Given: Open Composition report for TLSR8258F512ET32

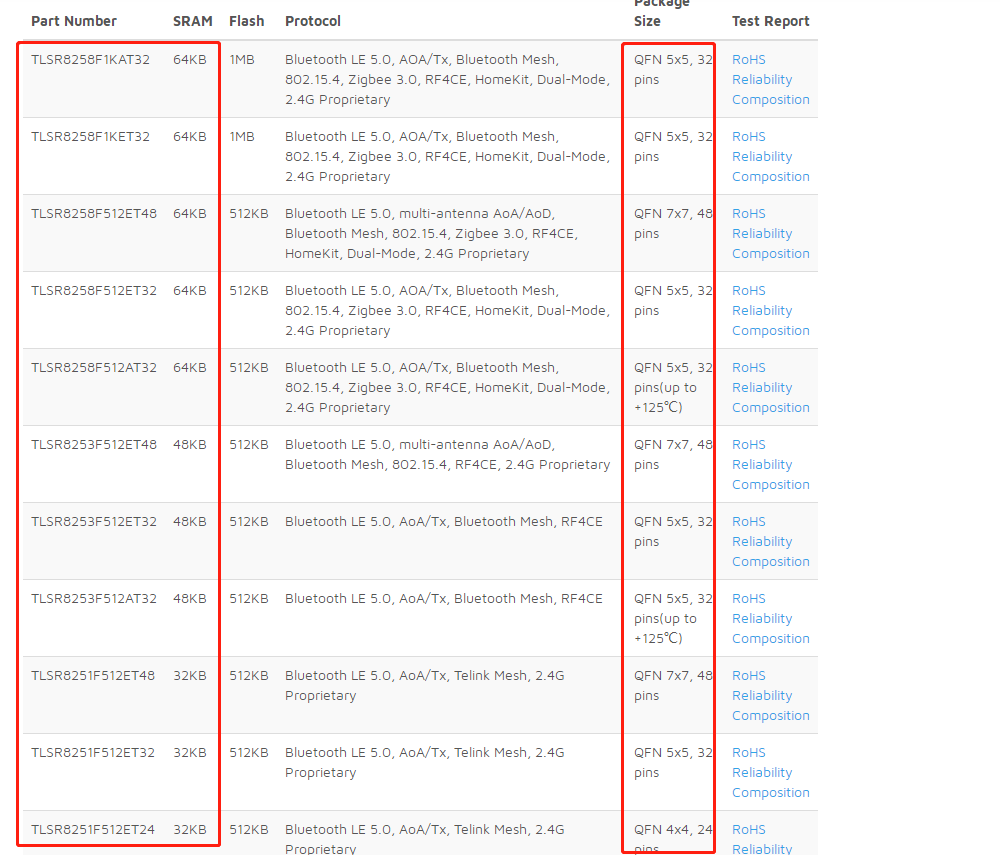Looking at the screenshot, I should 770,331.
